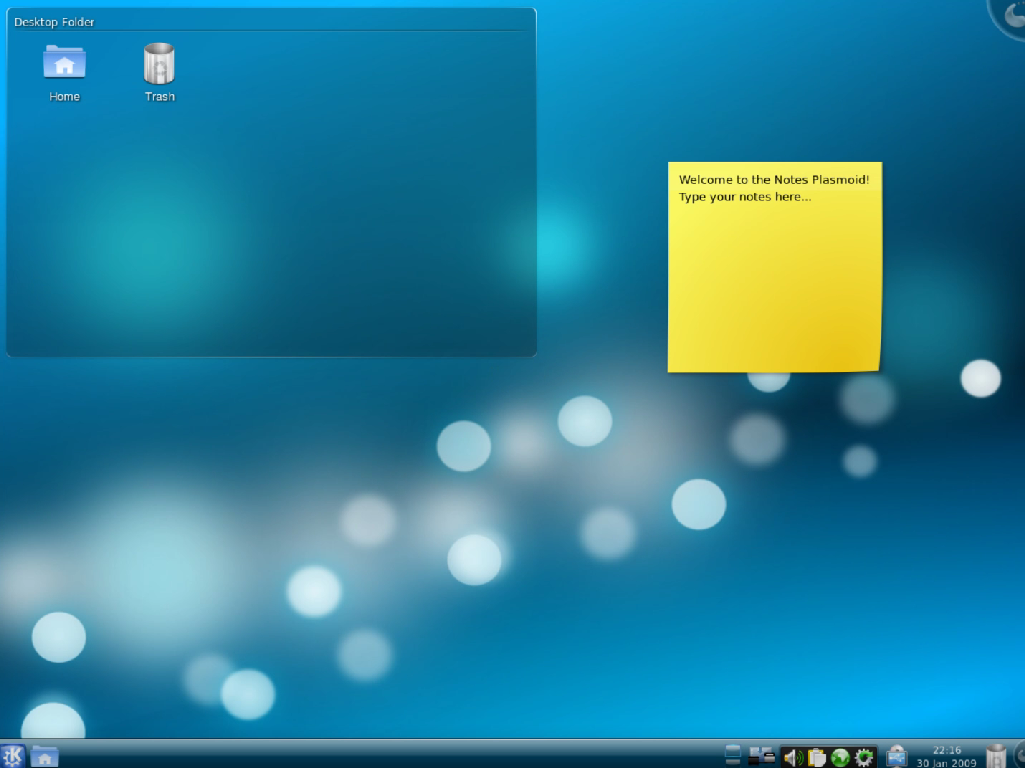Open the Plasma desktop toolbox in the top corner
The width and height of the screenshot is (1025, 768).
coord(1009,16)
